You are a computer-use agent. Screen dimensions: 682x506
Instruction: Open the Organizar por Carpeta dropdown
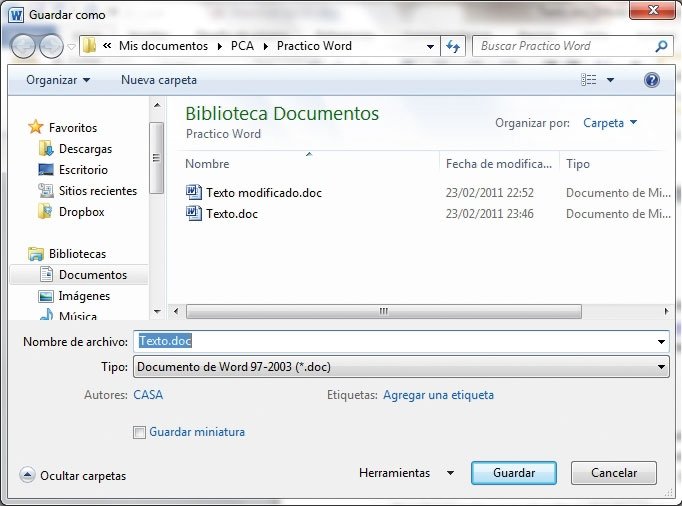[610, 123]
